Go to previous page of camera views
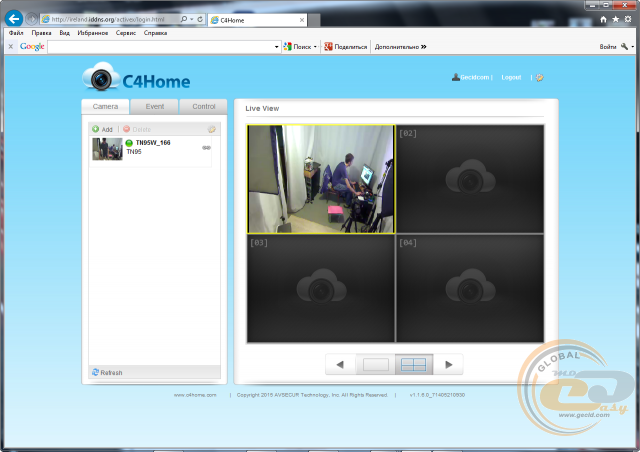 [340, 364]
